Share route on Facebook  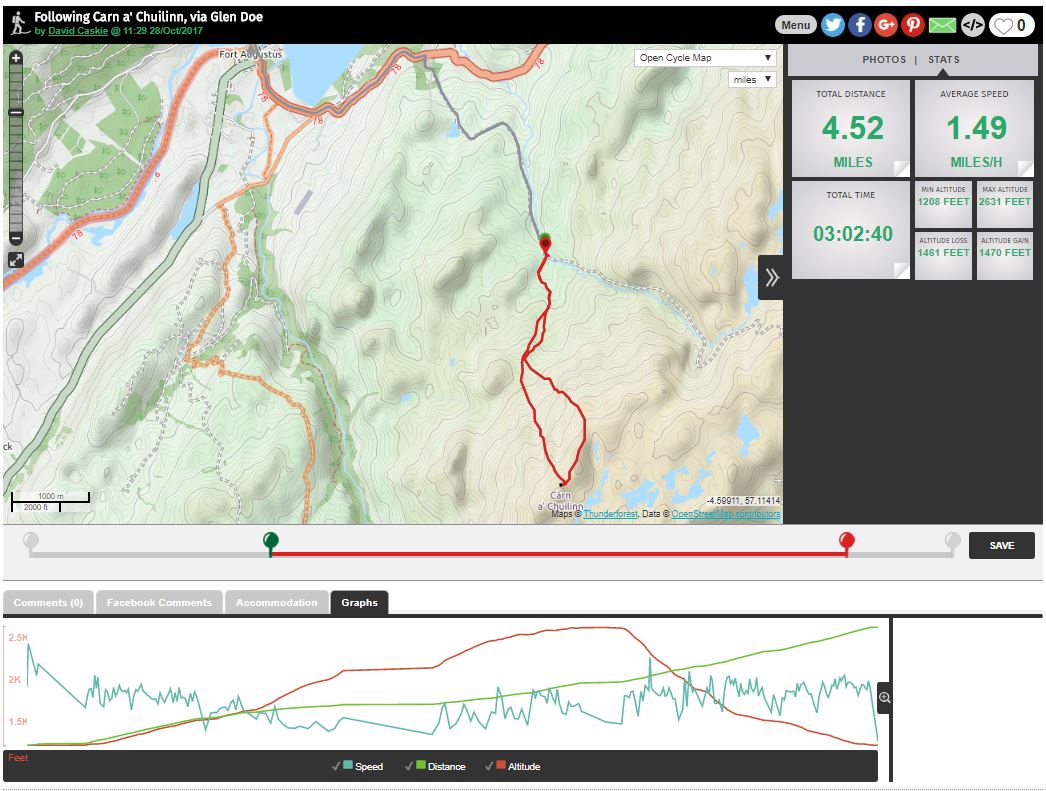tap(859, 25)
